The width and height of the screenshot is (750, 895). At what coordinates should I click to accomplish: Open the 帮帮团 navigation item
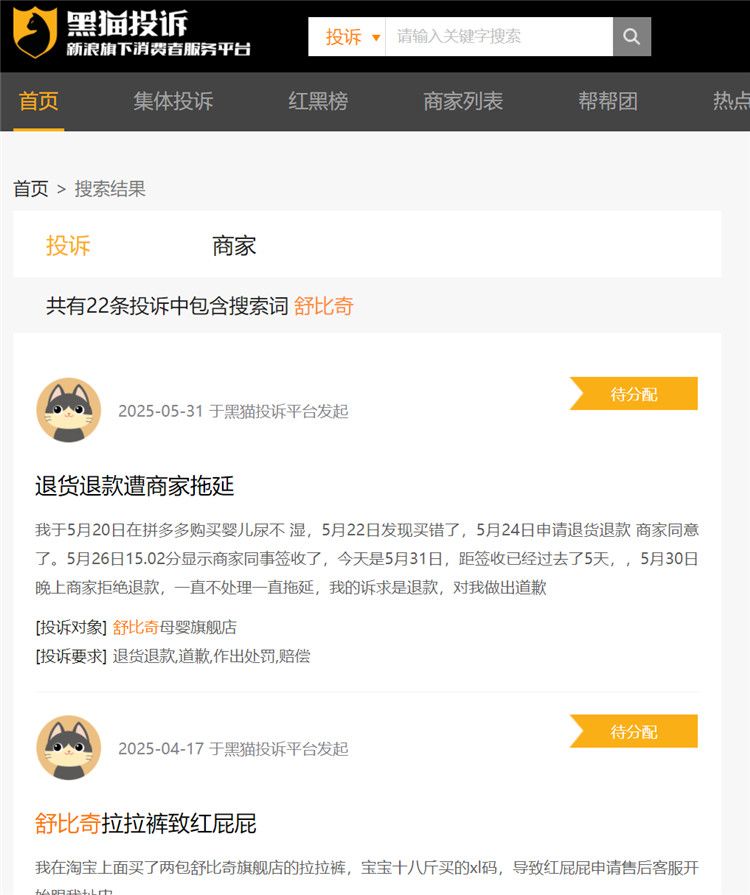click(x=608, y=101)
